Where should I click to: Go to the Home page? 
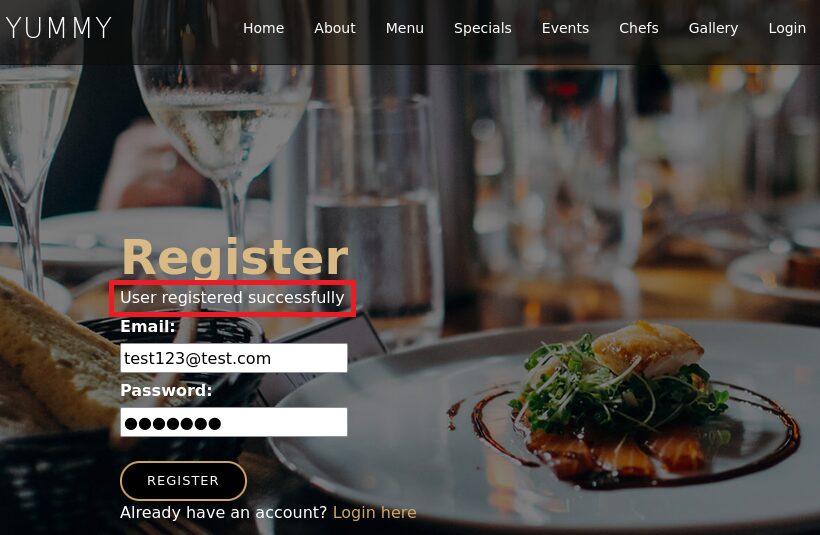(x=264, y=28)
